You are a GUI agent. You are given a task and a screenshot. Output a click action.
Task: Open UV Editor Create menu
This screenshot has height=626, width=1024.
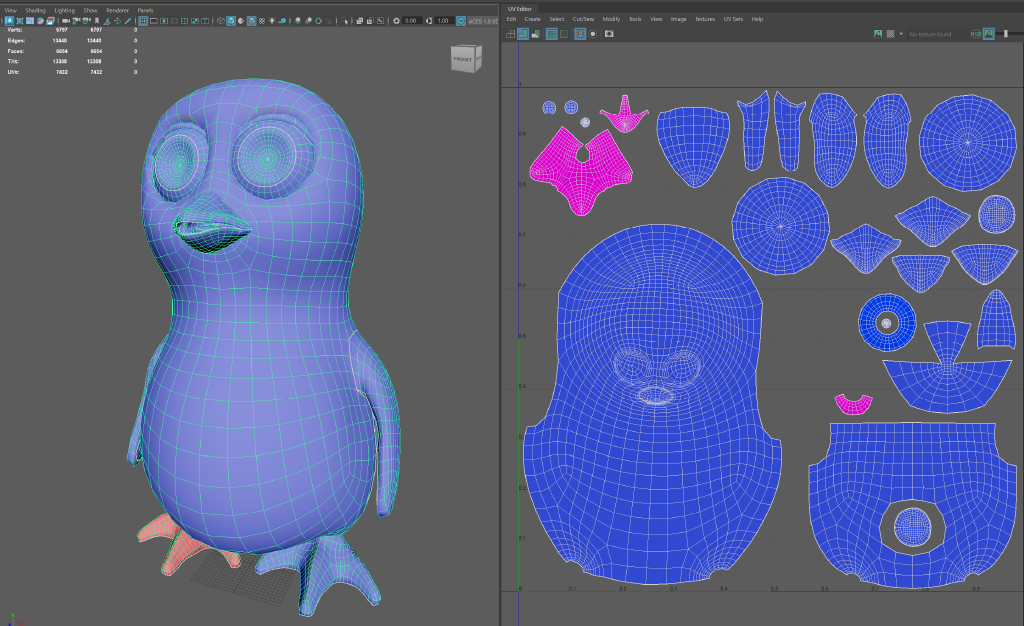click(532, 19)
